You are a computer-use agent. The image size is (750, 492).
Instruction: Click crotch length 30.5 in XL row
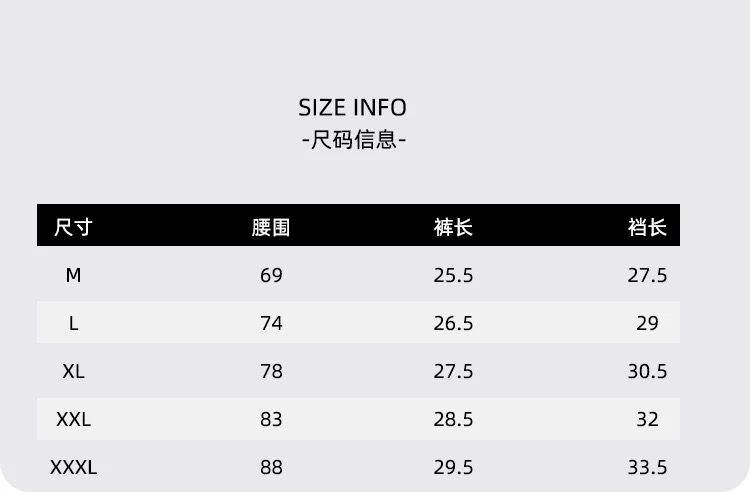(647, 371)
